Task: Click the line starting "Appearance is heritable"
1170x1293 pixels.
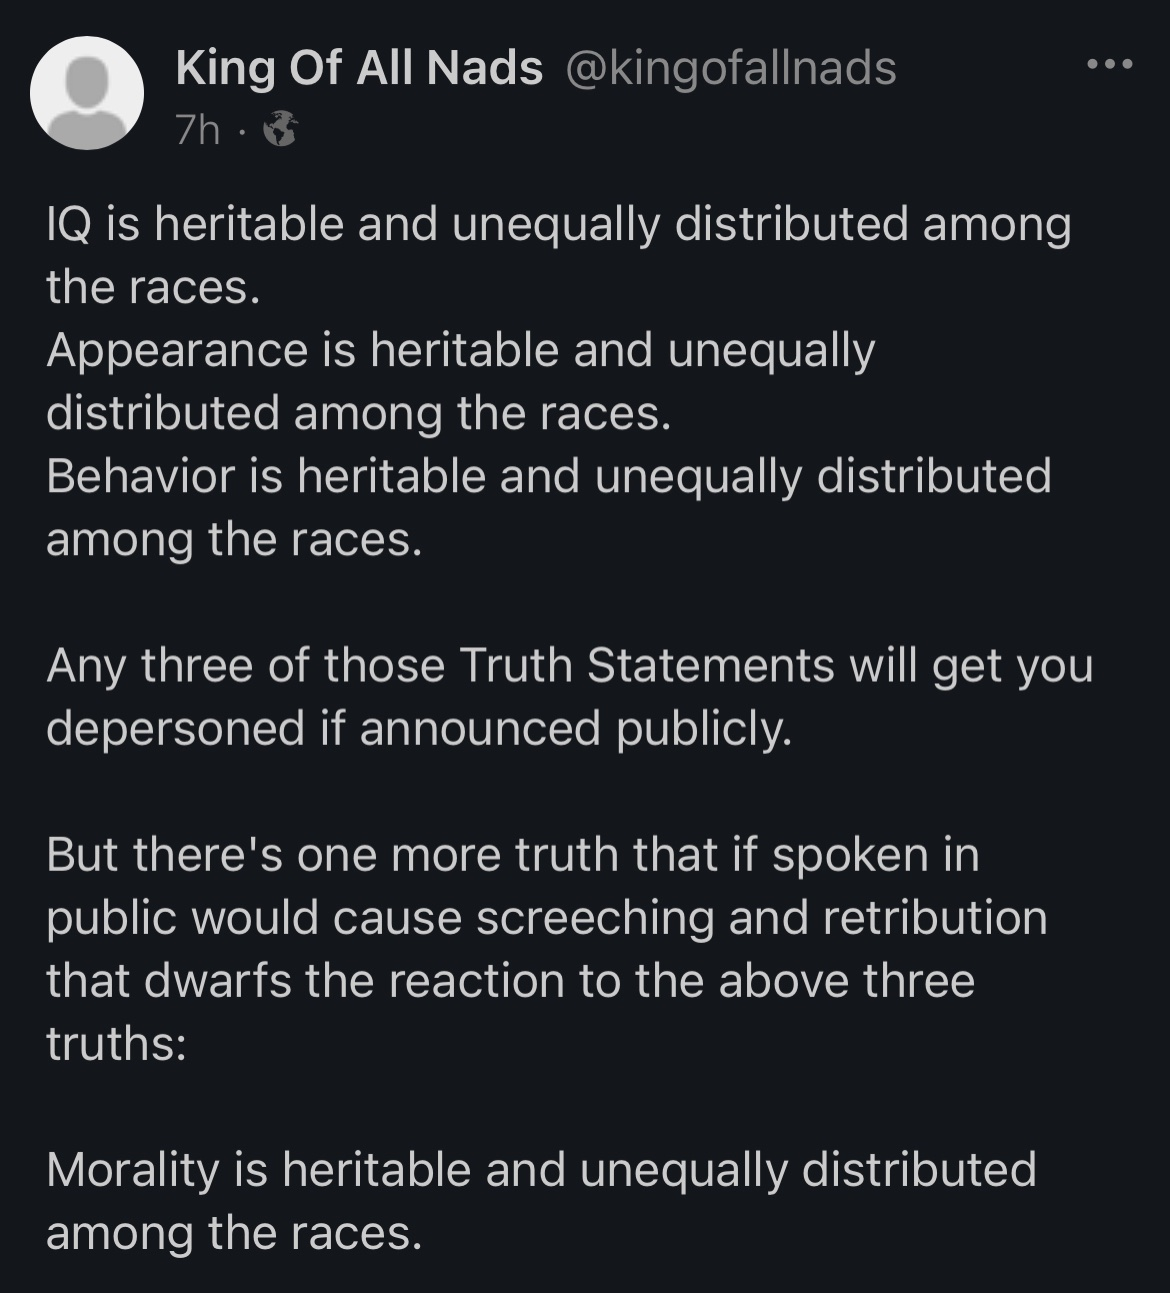Action: (x=460, y=350)
